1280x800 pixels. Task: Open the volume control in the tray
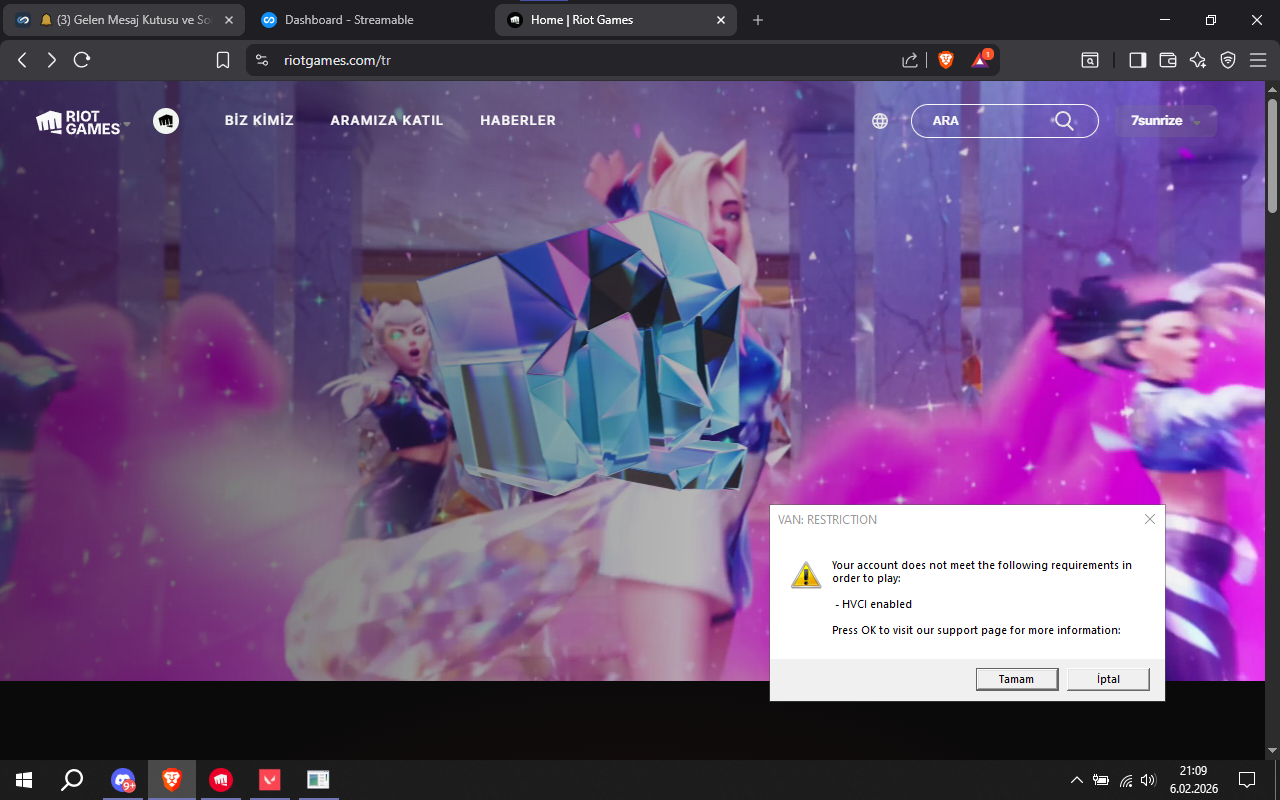coord(1148,780)
